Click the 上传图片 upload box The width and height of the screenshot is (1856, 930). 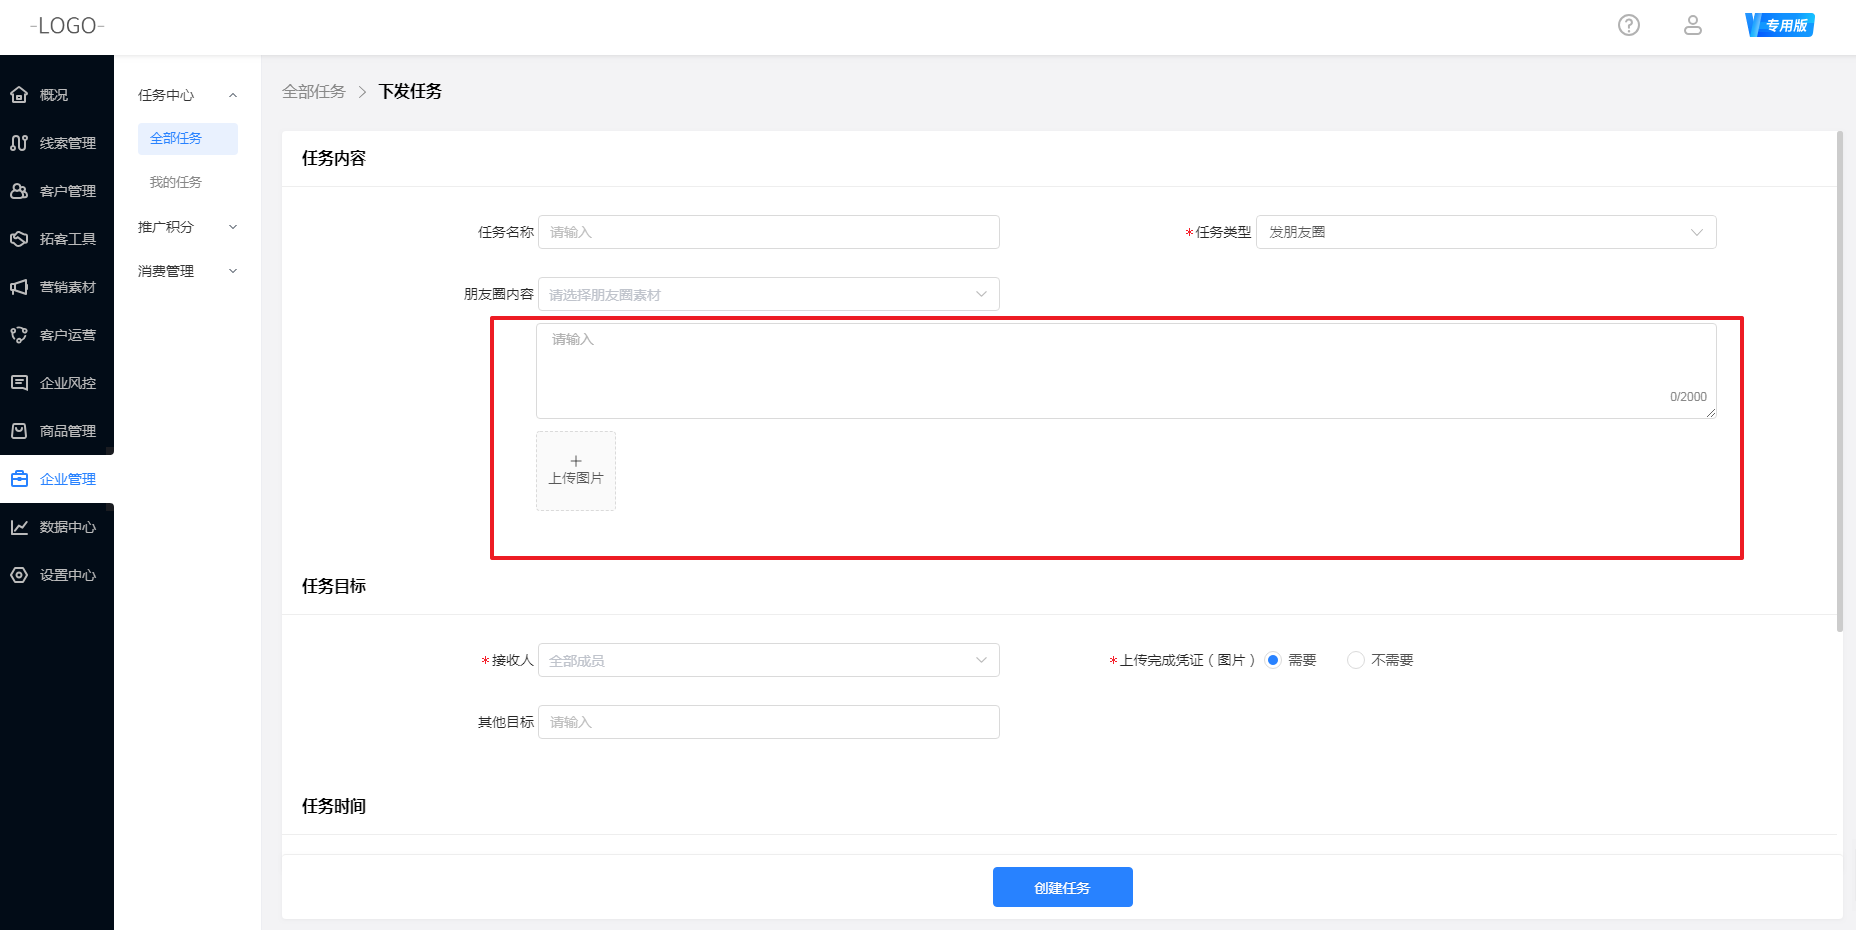click(x=576, y=471)
